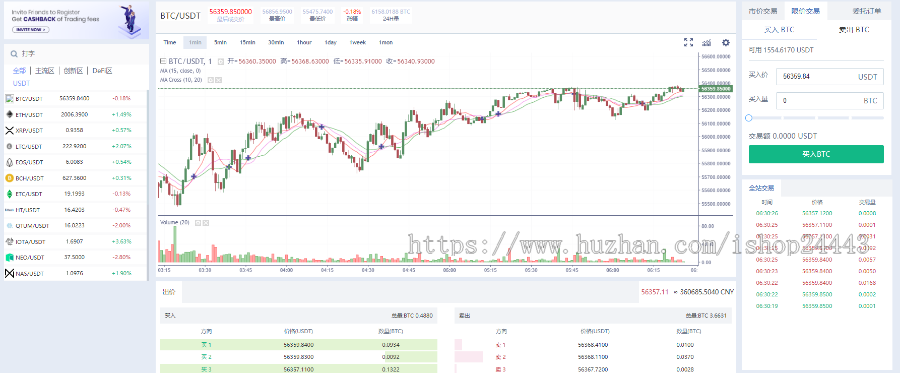Select the 1day timeframe

[330, 42]
